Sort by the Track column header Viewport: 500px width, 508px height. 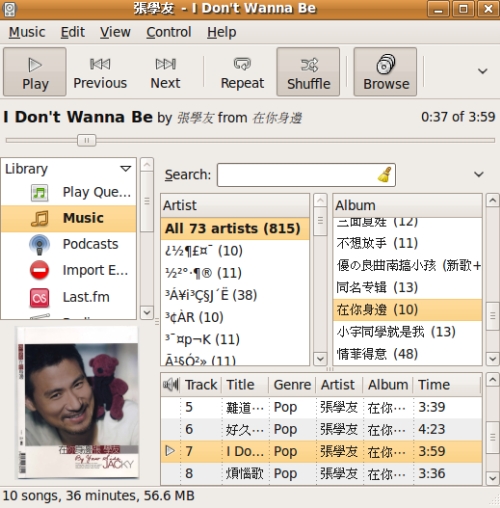coord(201,385)
